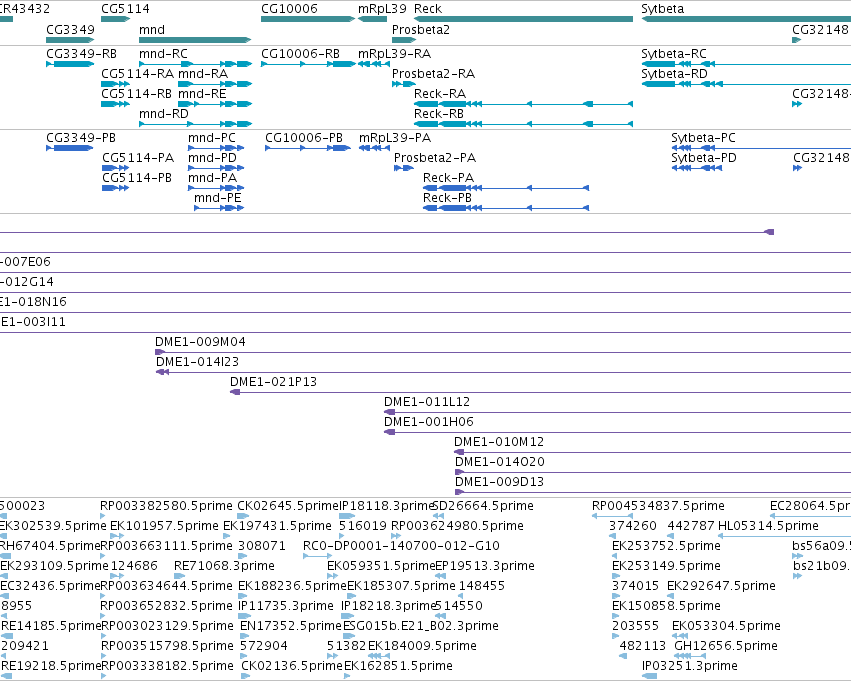The height and width of the screenshot is (681, 851).
Task: Open the CG10006-PB protein feature
Action: (308, 148)
